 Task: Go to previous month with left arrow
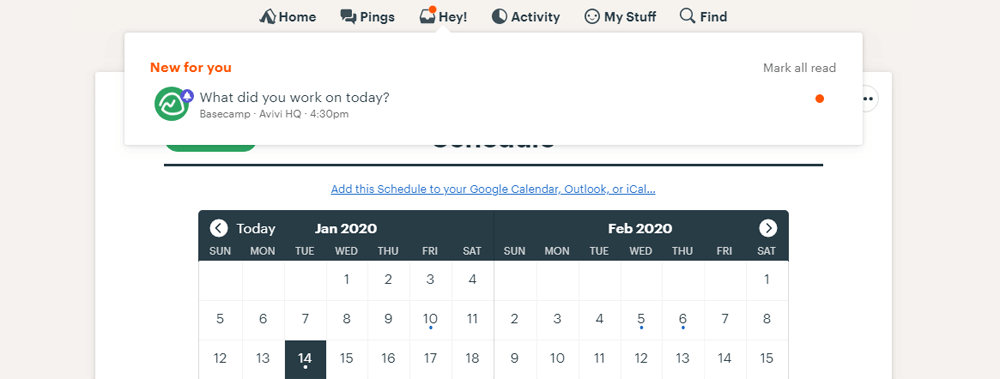tap(219, 228)
